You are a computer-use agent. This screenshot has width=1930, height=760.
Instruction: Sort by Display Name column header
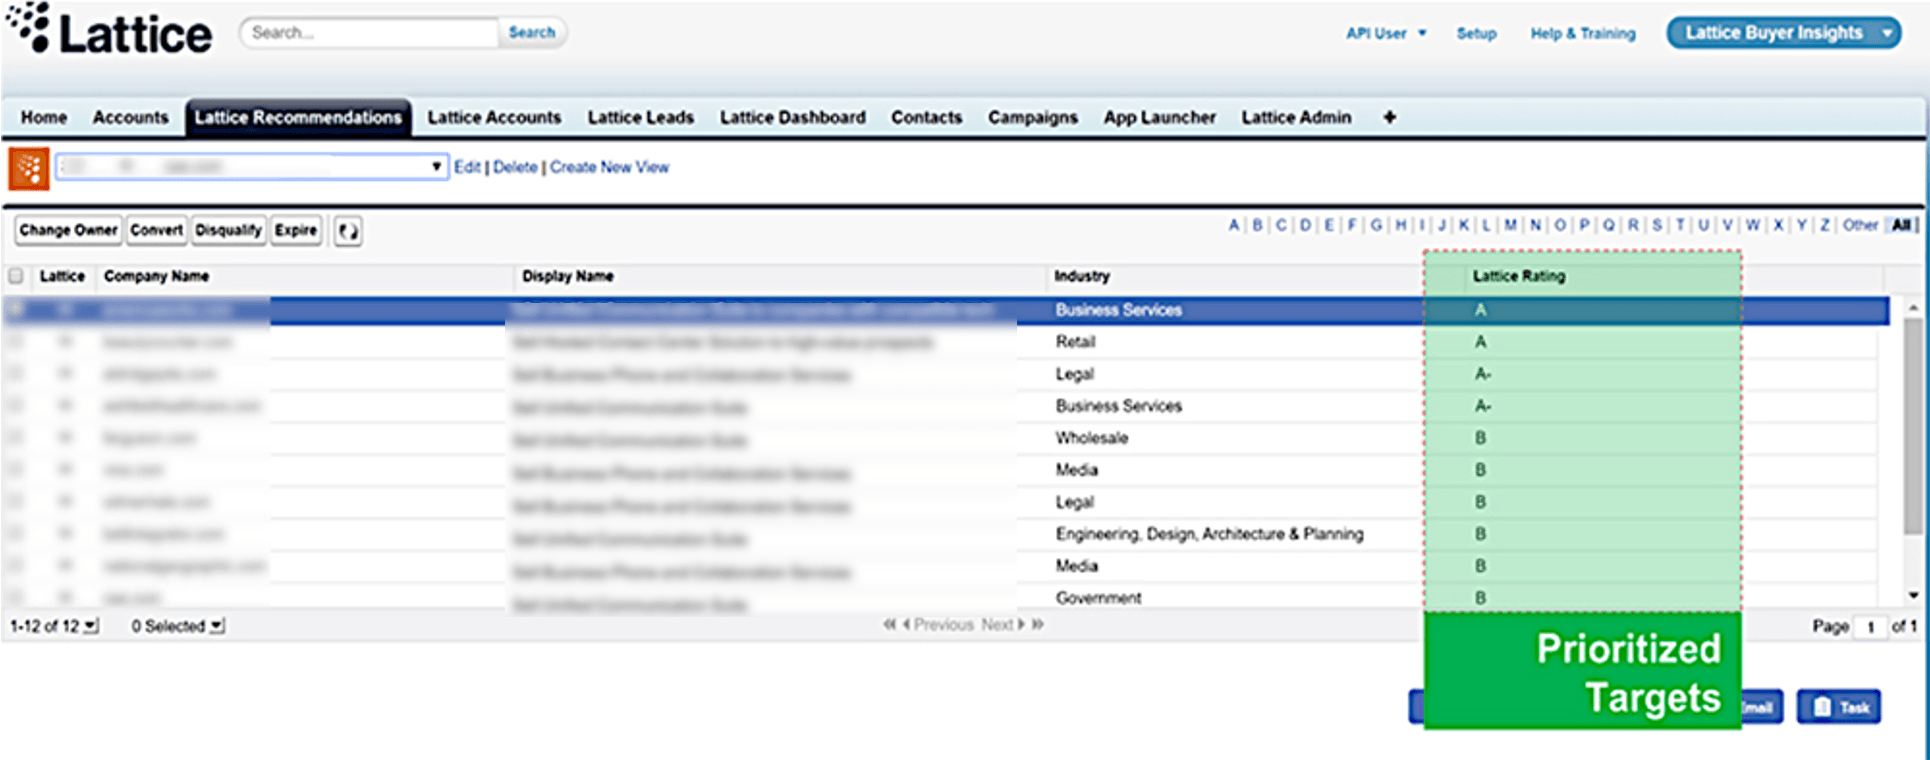568,276
